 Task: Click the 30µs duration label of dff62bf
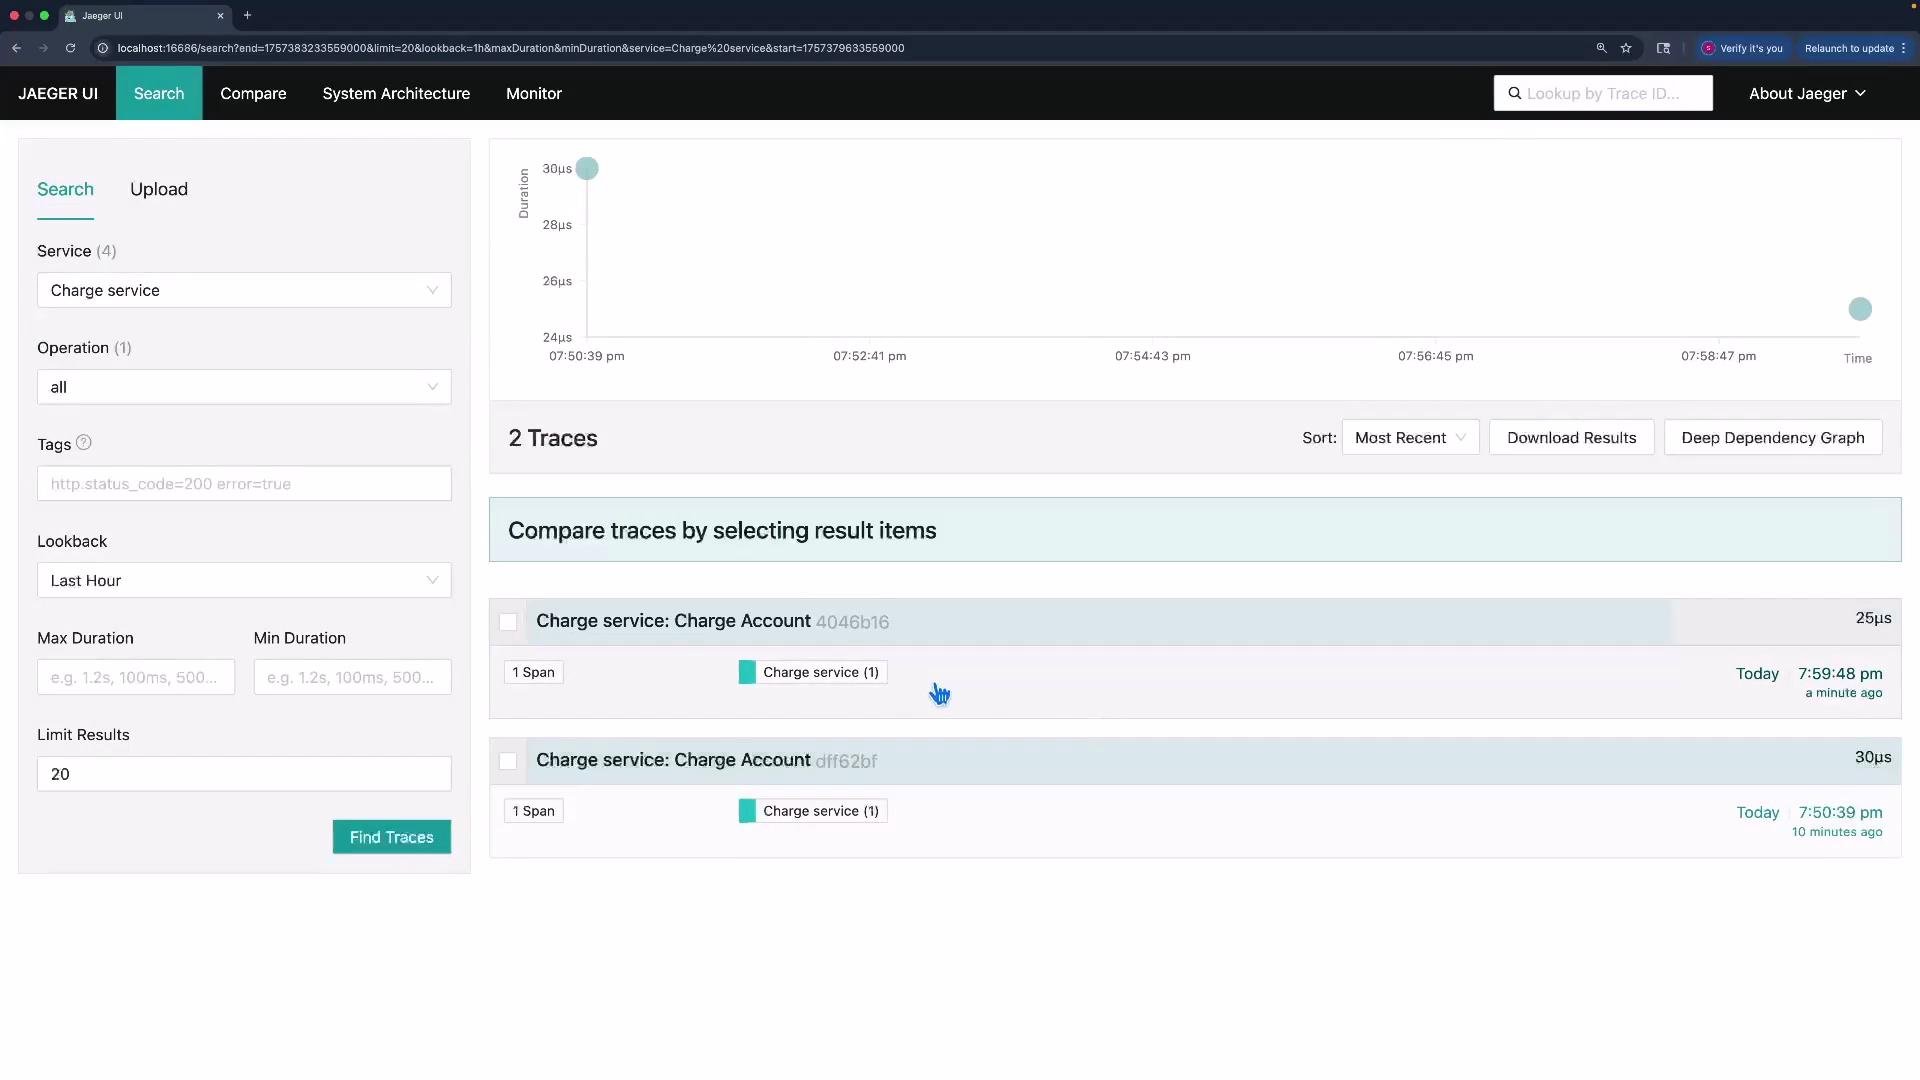click(1873, 757)
